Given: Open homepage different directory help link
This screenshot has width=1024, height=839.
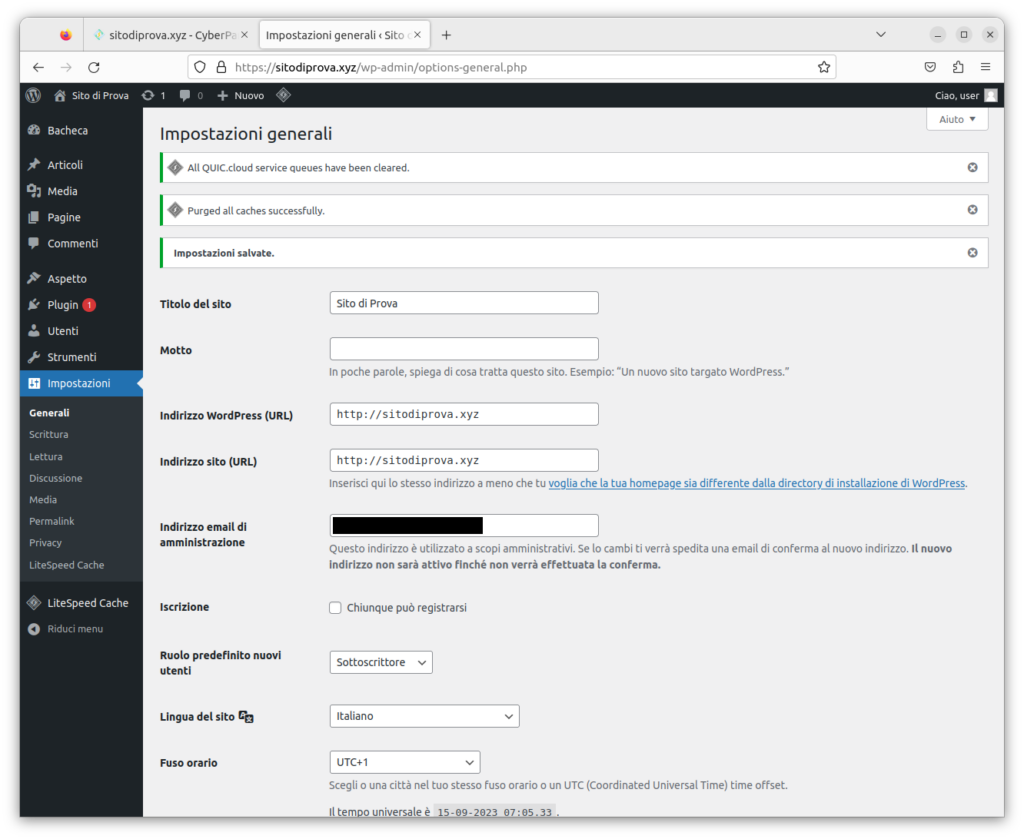Looking at the screenshot, I should (756, 483).
